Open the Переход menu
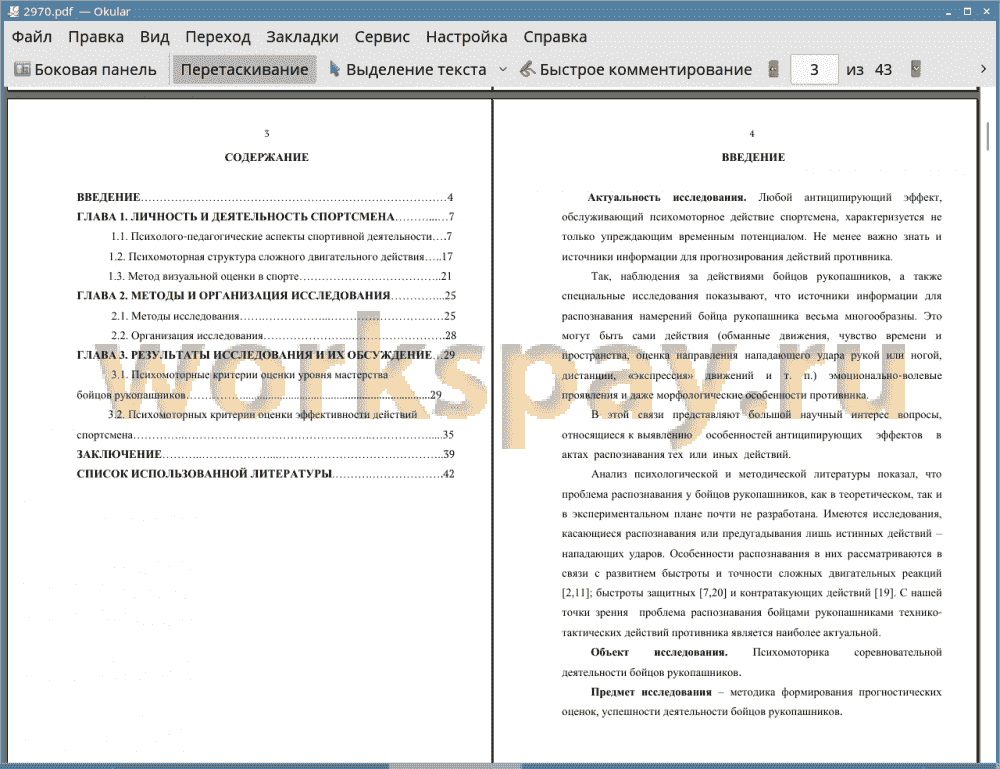This screenshot has height=769, width=1000. tap(217, 37)
